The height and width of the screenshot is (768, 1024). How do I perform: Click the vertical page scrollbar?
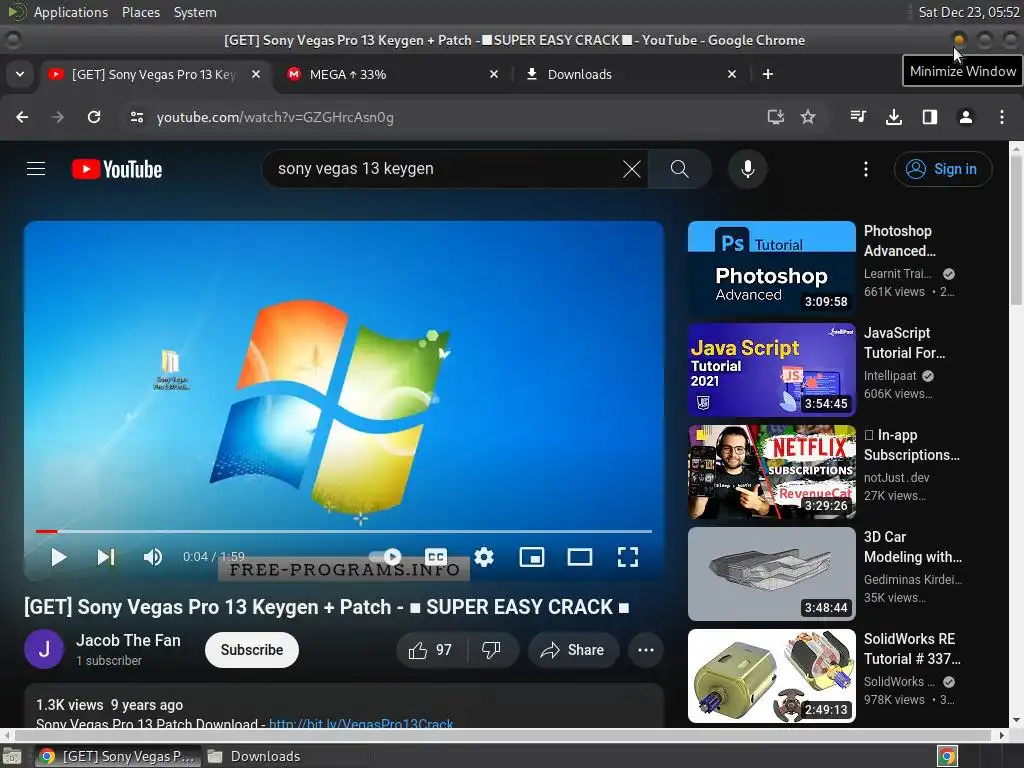pyautogui.click(x=1016, y=229)
